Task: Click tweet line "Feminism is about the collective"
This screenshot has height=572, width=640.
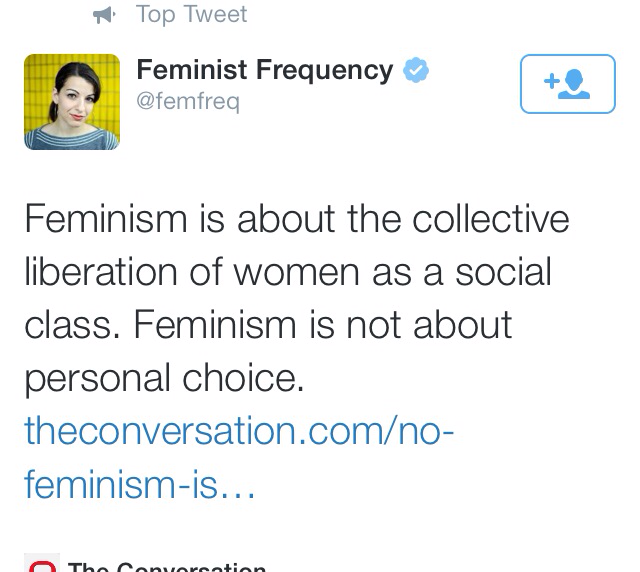Action: pyautogui.click(x=297, y=219)
